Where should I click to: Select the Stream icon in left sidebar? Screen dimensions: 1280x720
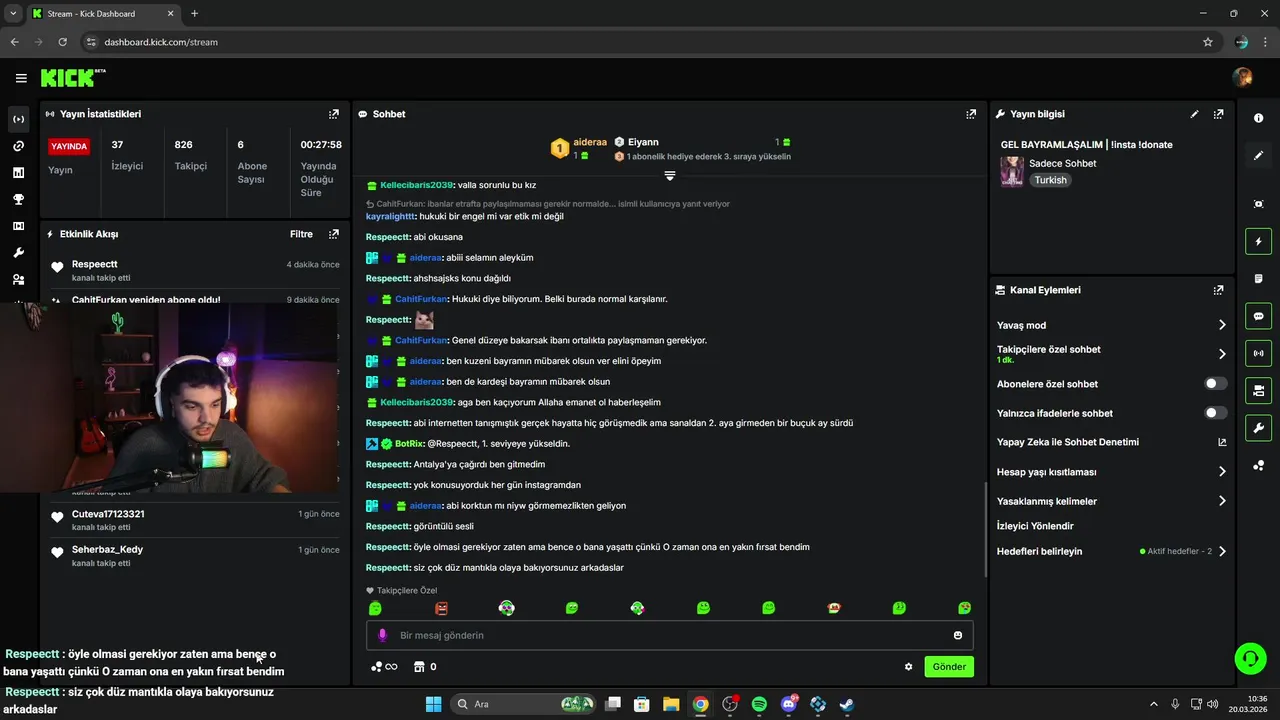[x=18, y=119]
